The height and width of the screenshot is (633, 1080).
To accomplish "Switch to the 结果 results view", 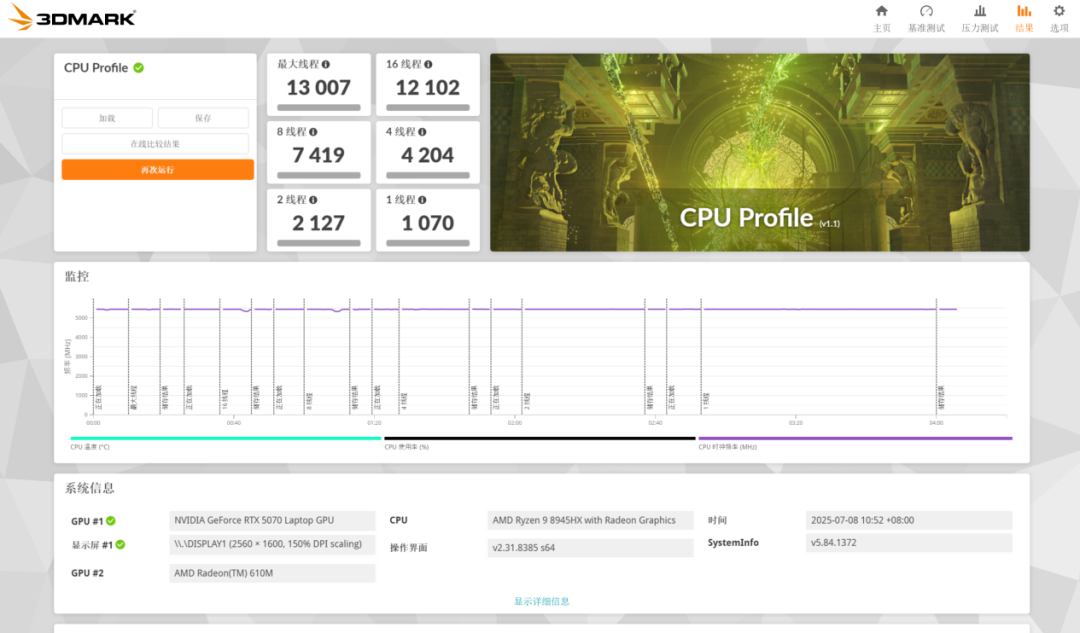I will pyautogui.click(x=1024, y=19).
